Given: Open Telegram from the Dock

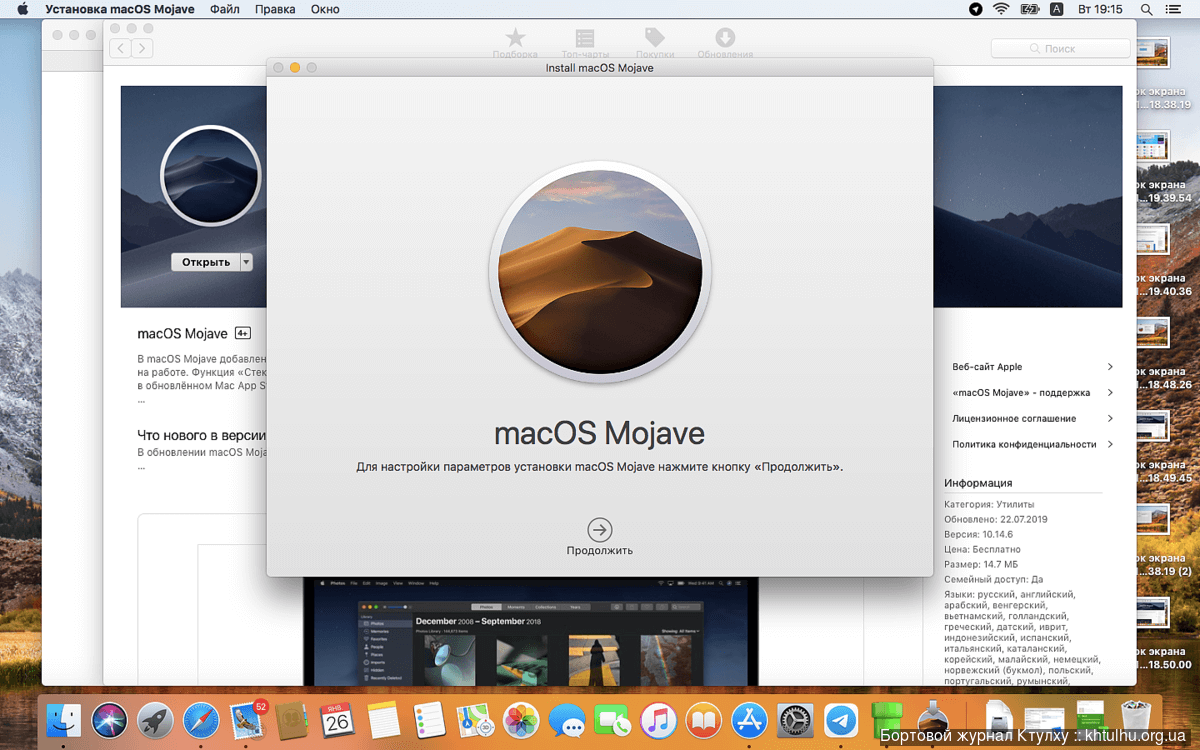Looking at the screenshot, I should click(x=841, y=719).
